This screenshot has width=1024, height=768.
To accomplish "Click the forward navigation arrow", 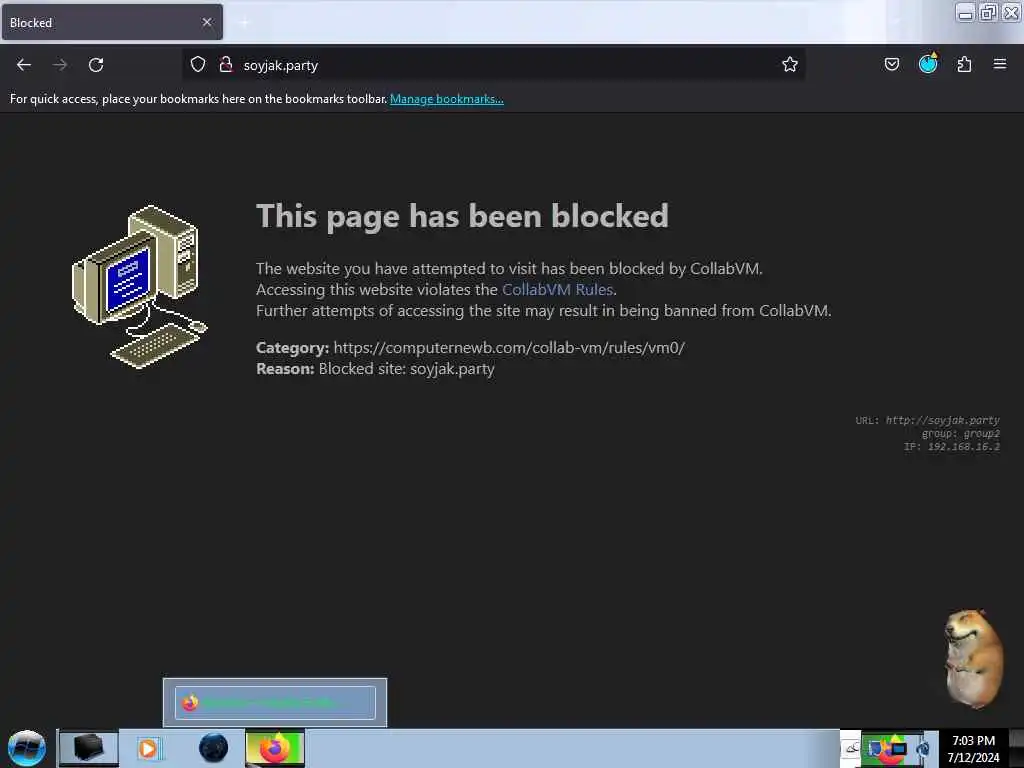I will (x=60, y=65).
